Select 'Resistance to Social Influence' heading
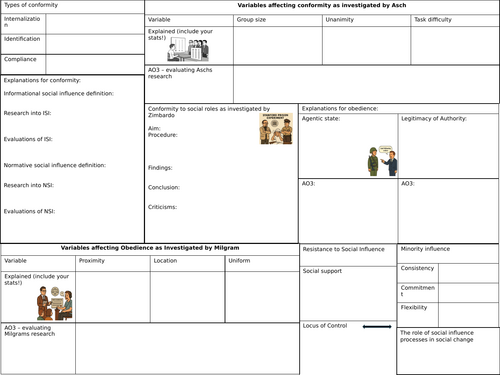The image size is (500, 375). (343, 249)
